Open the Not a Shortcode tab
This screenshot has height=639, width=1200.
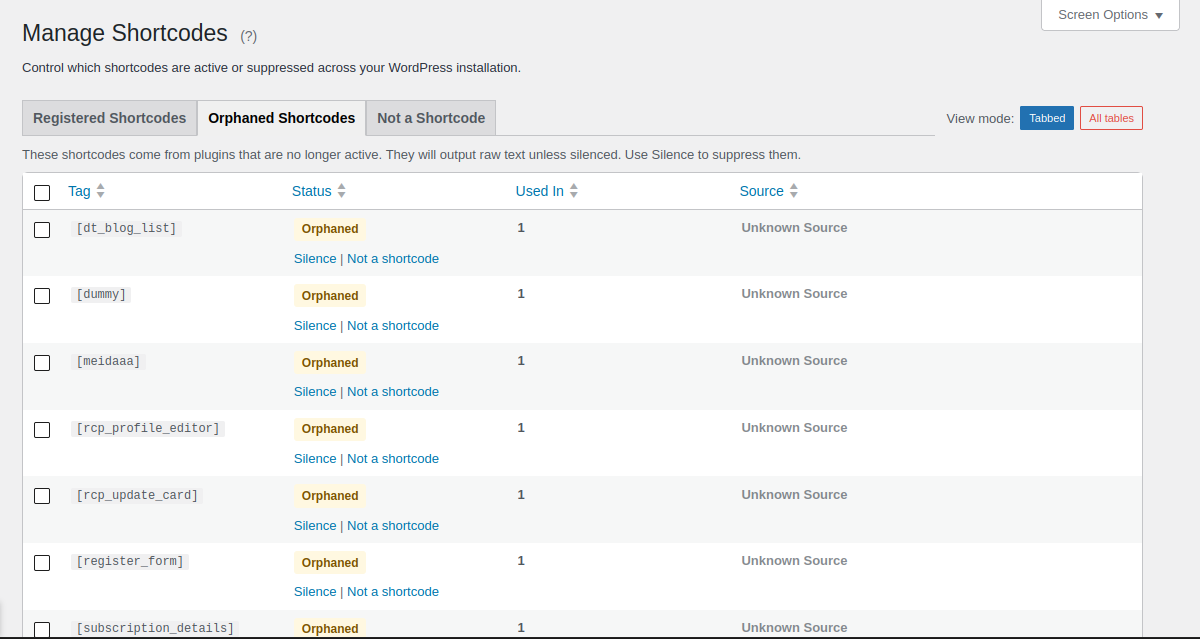431,118
